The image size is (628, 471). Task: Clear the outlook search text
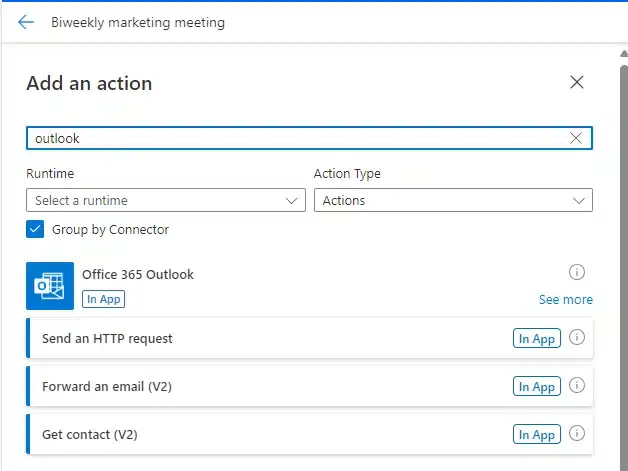pos(576,138)
